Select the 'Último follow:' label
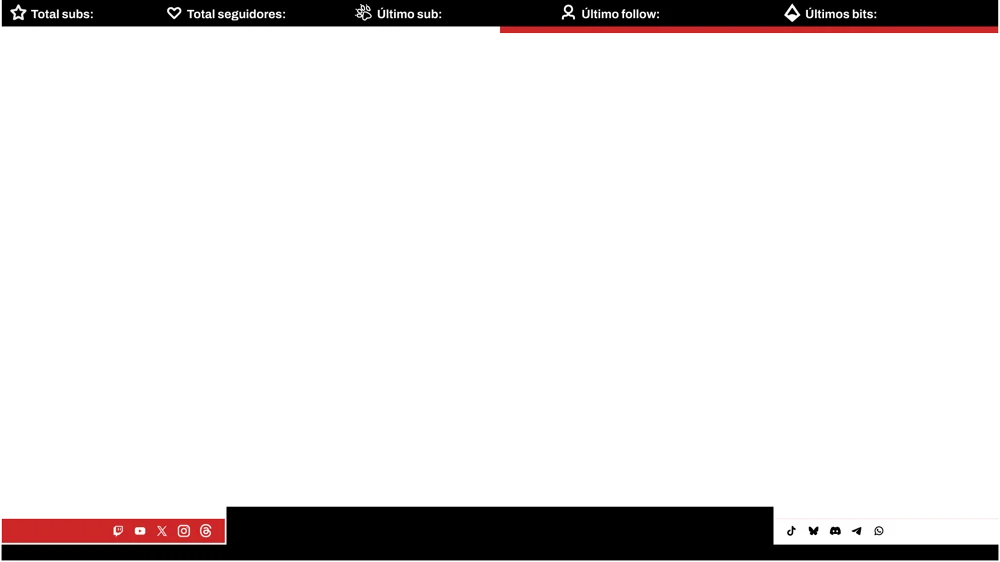Viewport: 1000px width, 562px height. point(620,14)
